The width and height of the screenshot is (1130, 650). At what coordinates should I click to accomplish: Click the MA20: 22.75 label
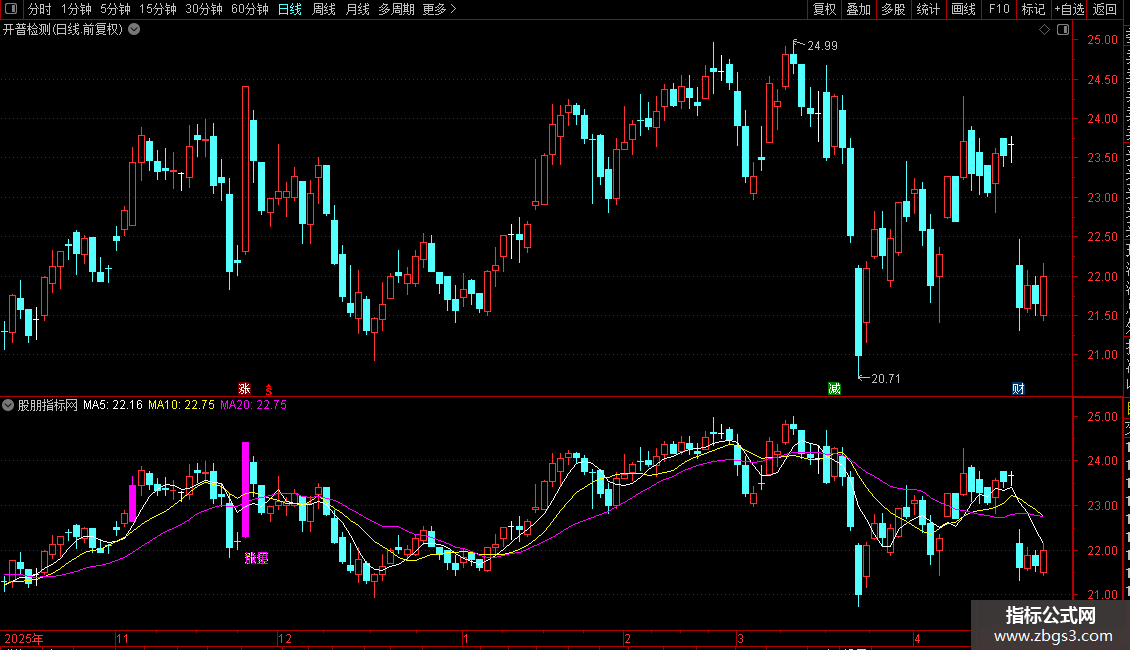tap(253, 405)
